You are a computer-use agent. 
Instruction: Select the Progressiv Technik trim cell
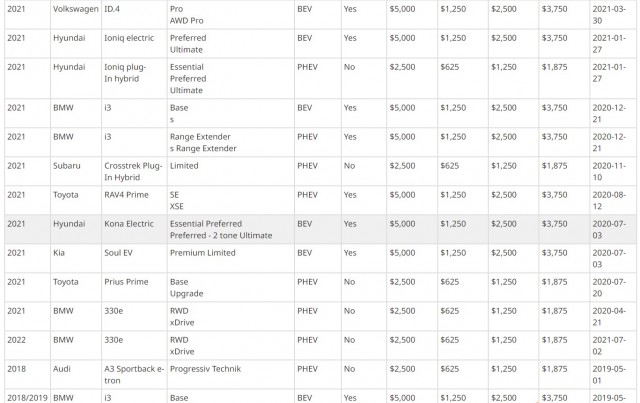point(231,374)
